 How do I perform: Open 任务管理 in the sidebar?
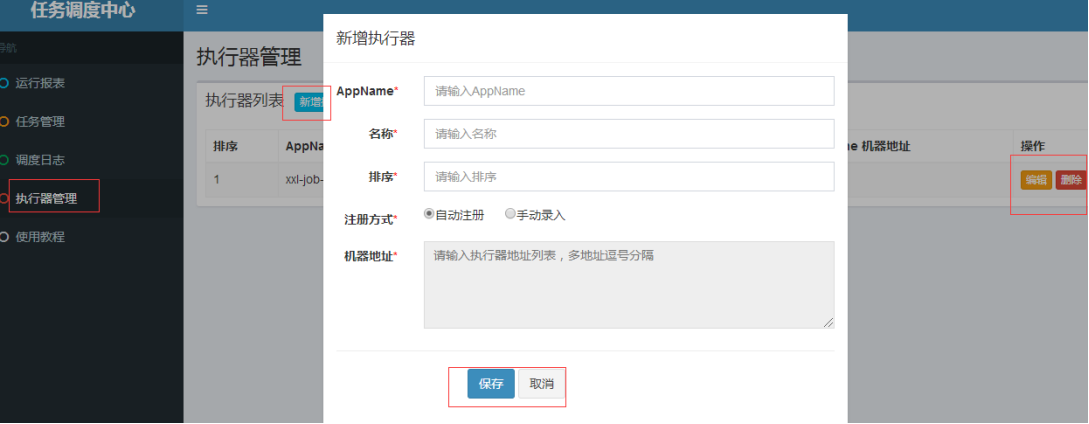click(40, 122)
